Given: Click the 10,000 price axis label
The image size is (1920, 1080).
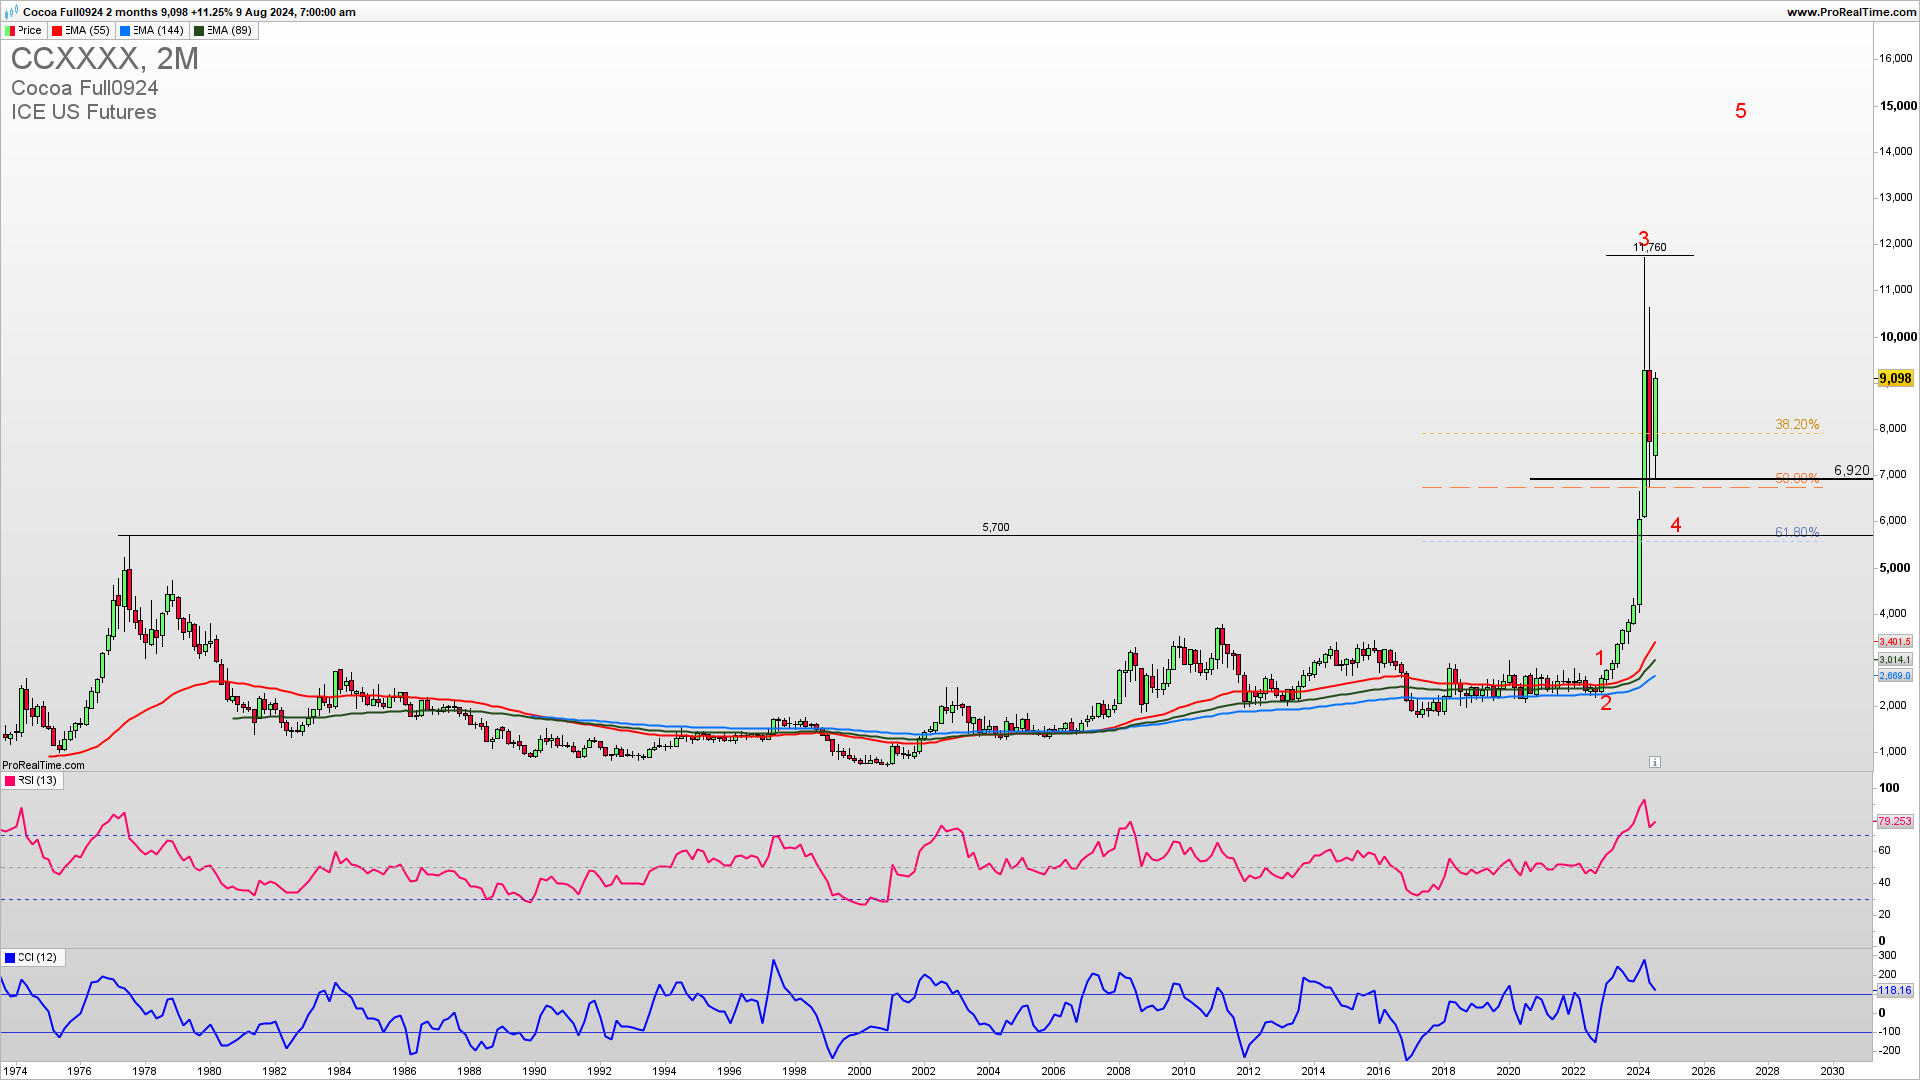Looking at the screenshot, I should tap(1898, 336).
